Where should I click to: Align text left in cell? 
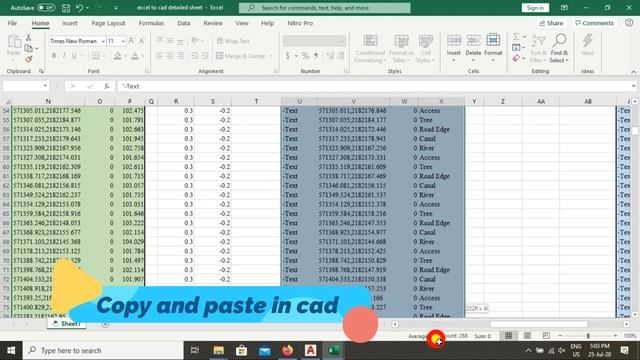point(160,56)
